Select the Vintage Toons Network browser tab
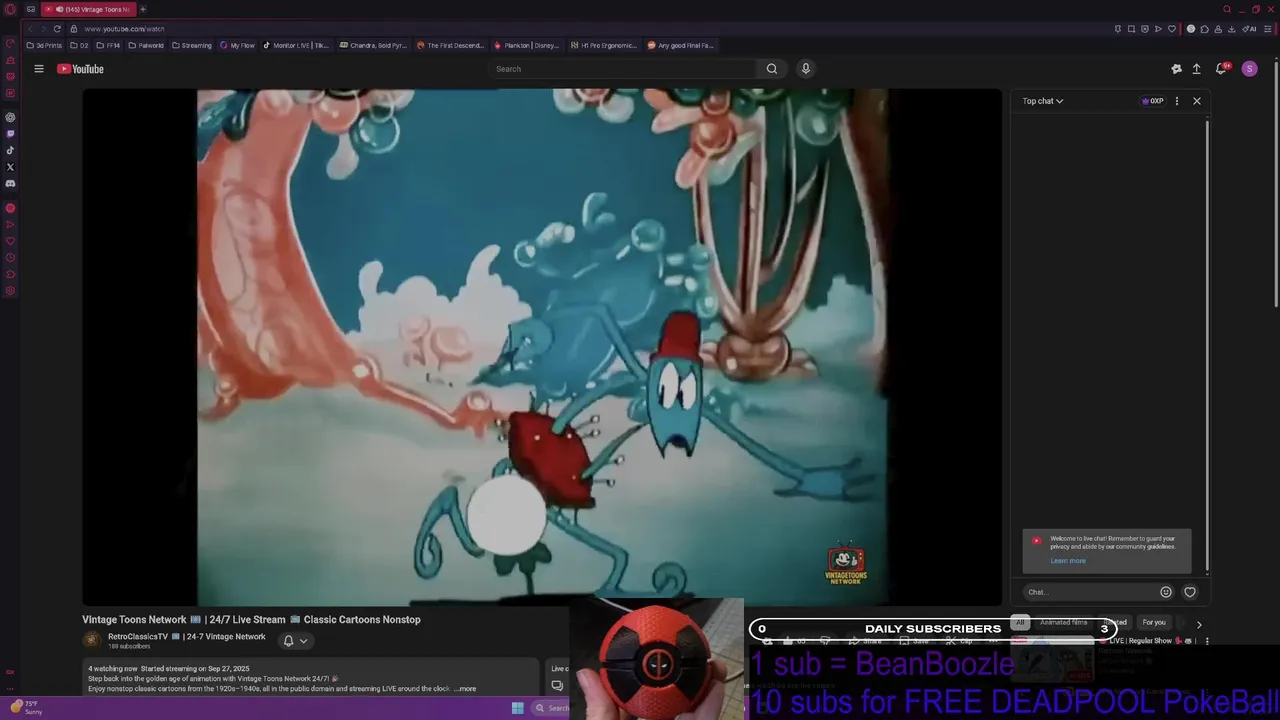The image size is (1280, 720). tap(88, 9)
